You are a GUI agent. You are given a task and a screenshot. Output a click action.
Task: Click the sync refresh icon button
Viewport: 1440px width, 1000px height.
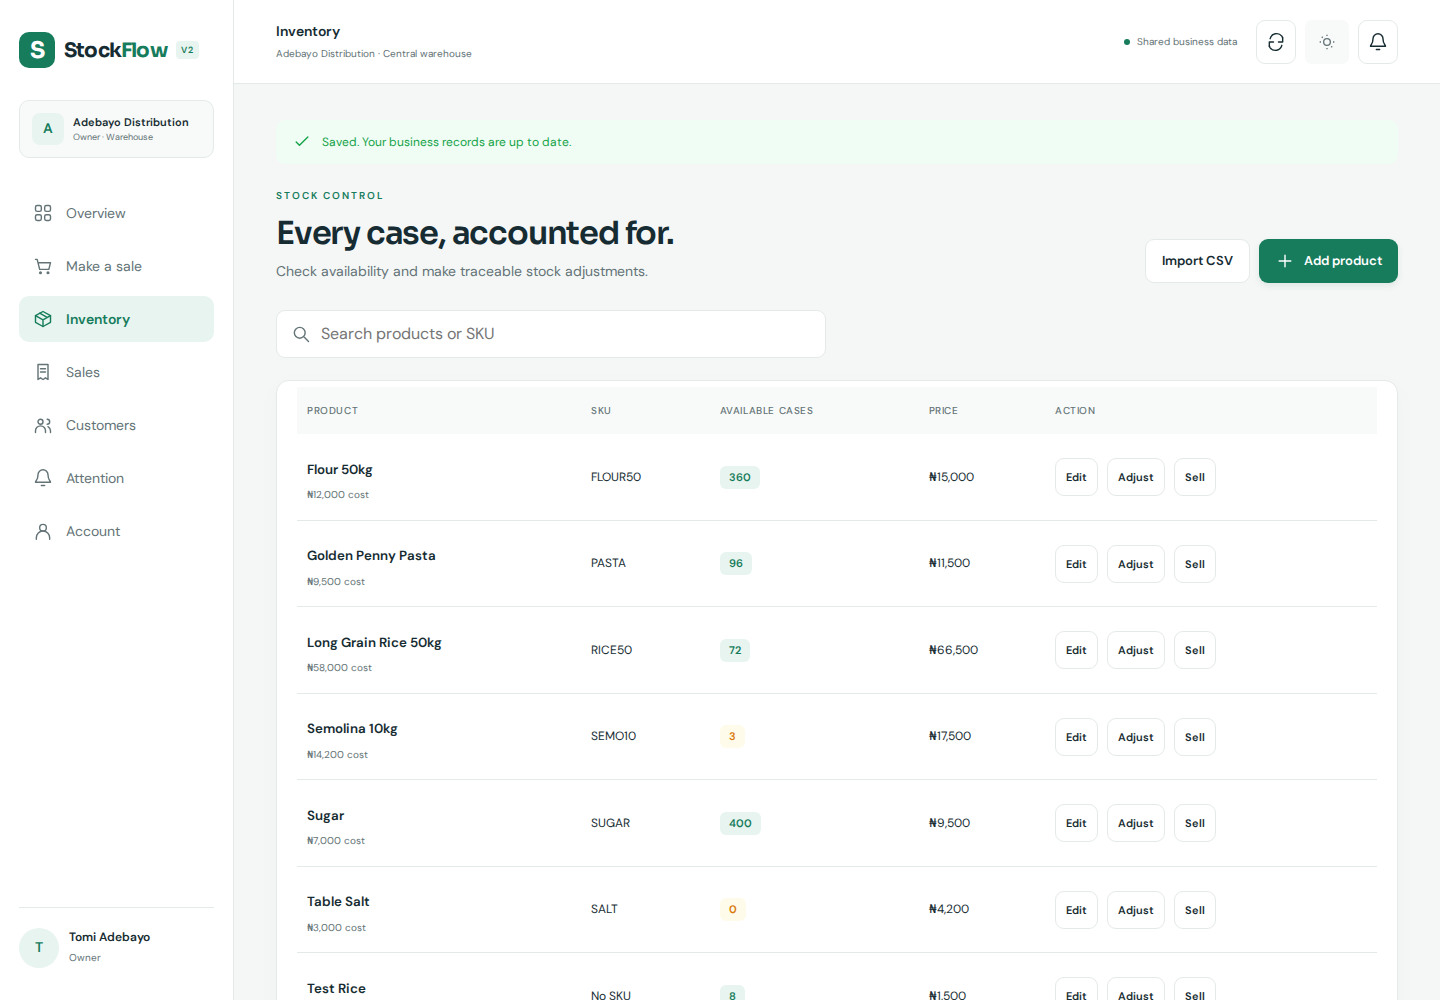(1276, 42)
